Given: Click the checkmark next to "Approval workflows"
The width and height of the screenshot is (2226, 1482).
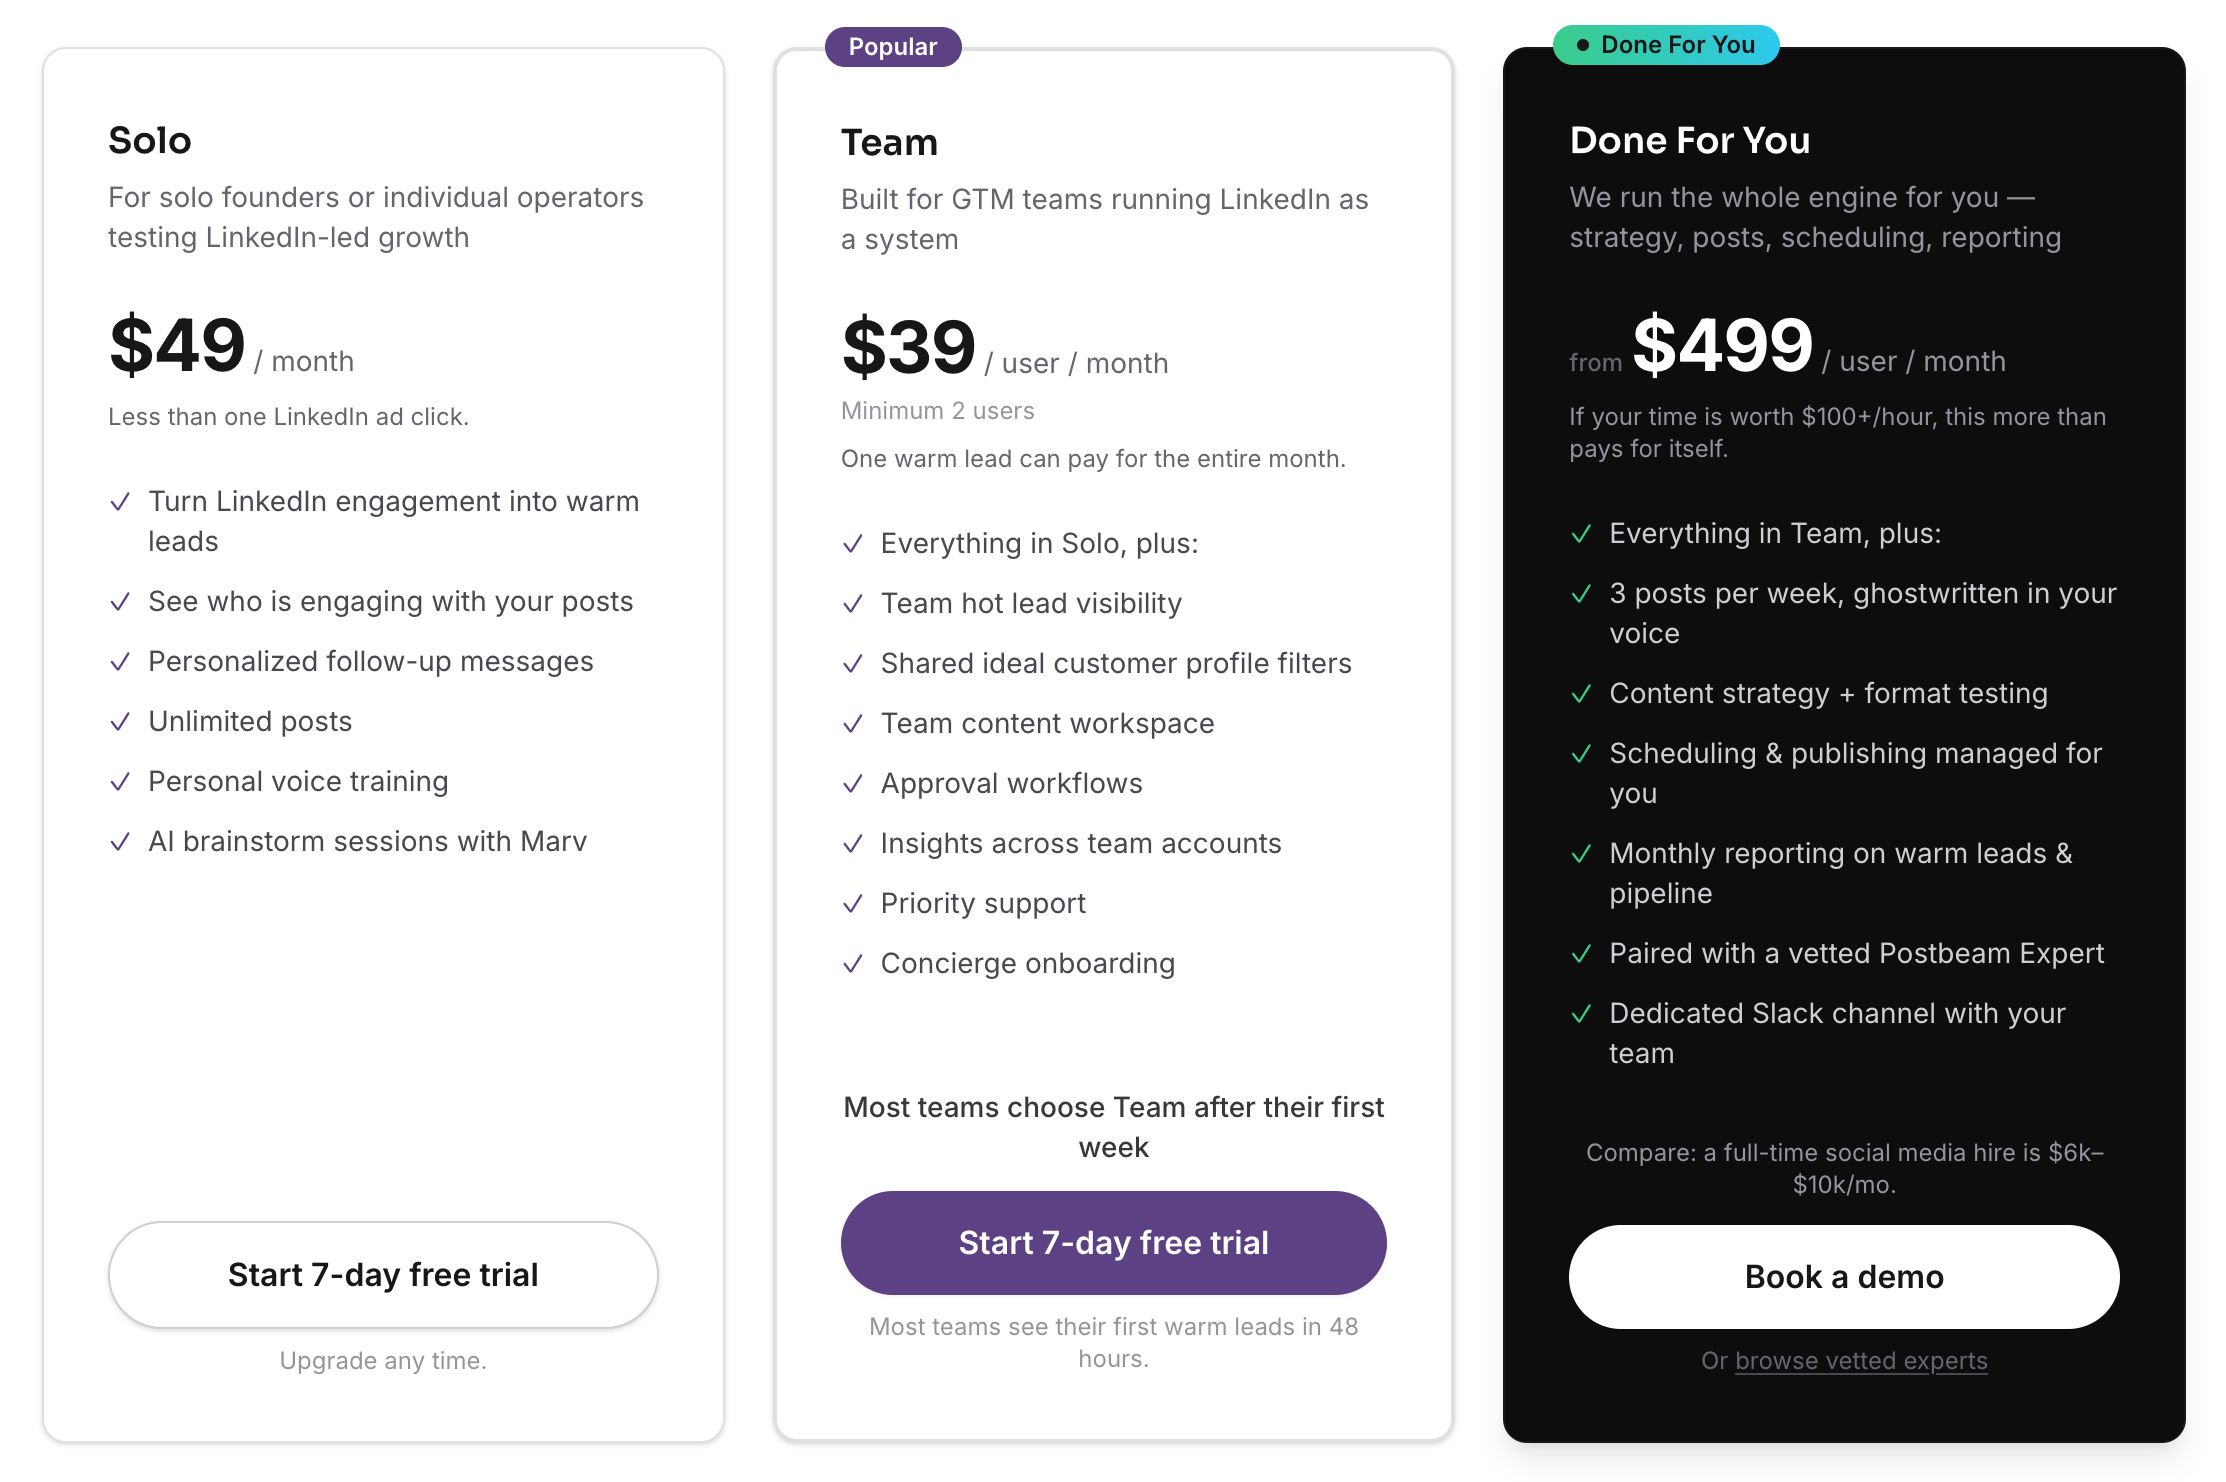Looking at the screenshot, I should coord(854,783).
